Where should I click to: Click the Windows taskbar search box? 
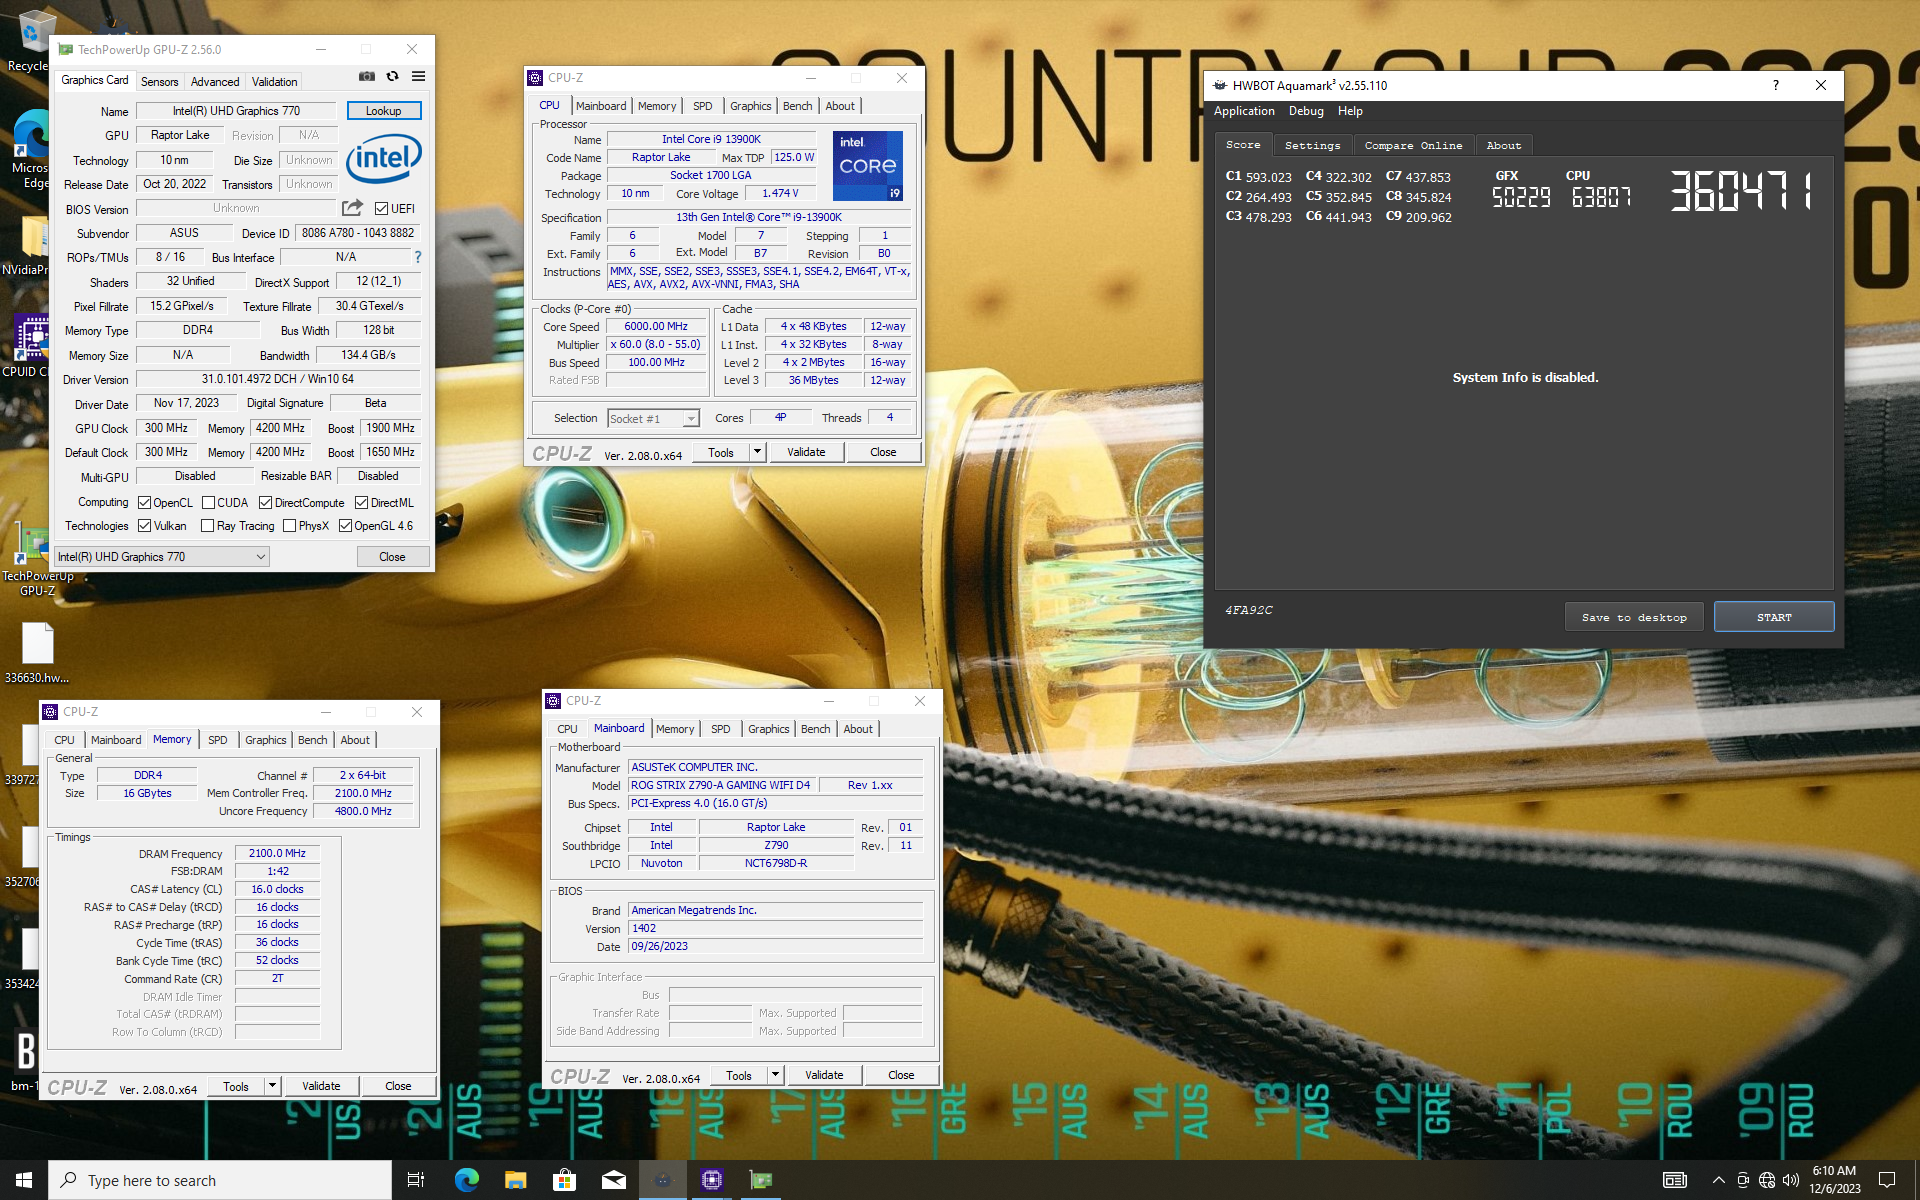coord(220,1180)
